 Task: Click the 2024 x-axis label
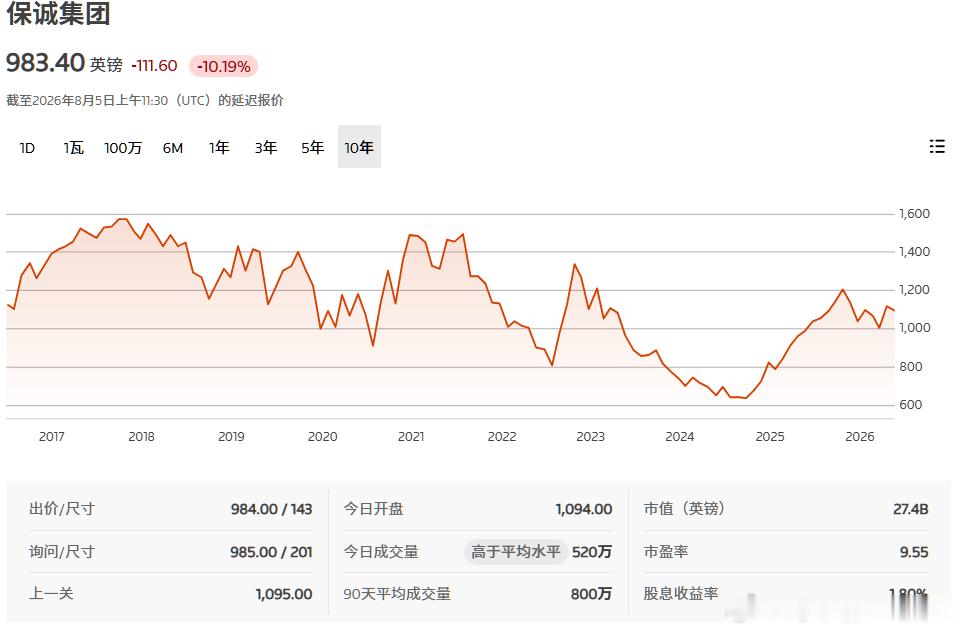680,436
